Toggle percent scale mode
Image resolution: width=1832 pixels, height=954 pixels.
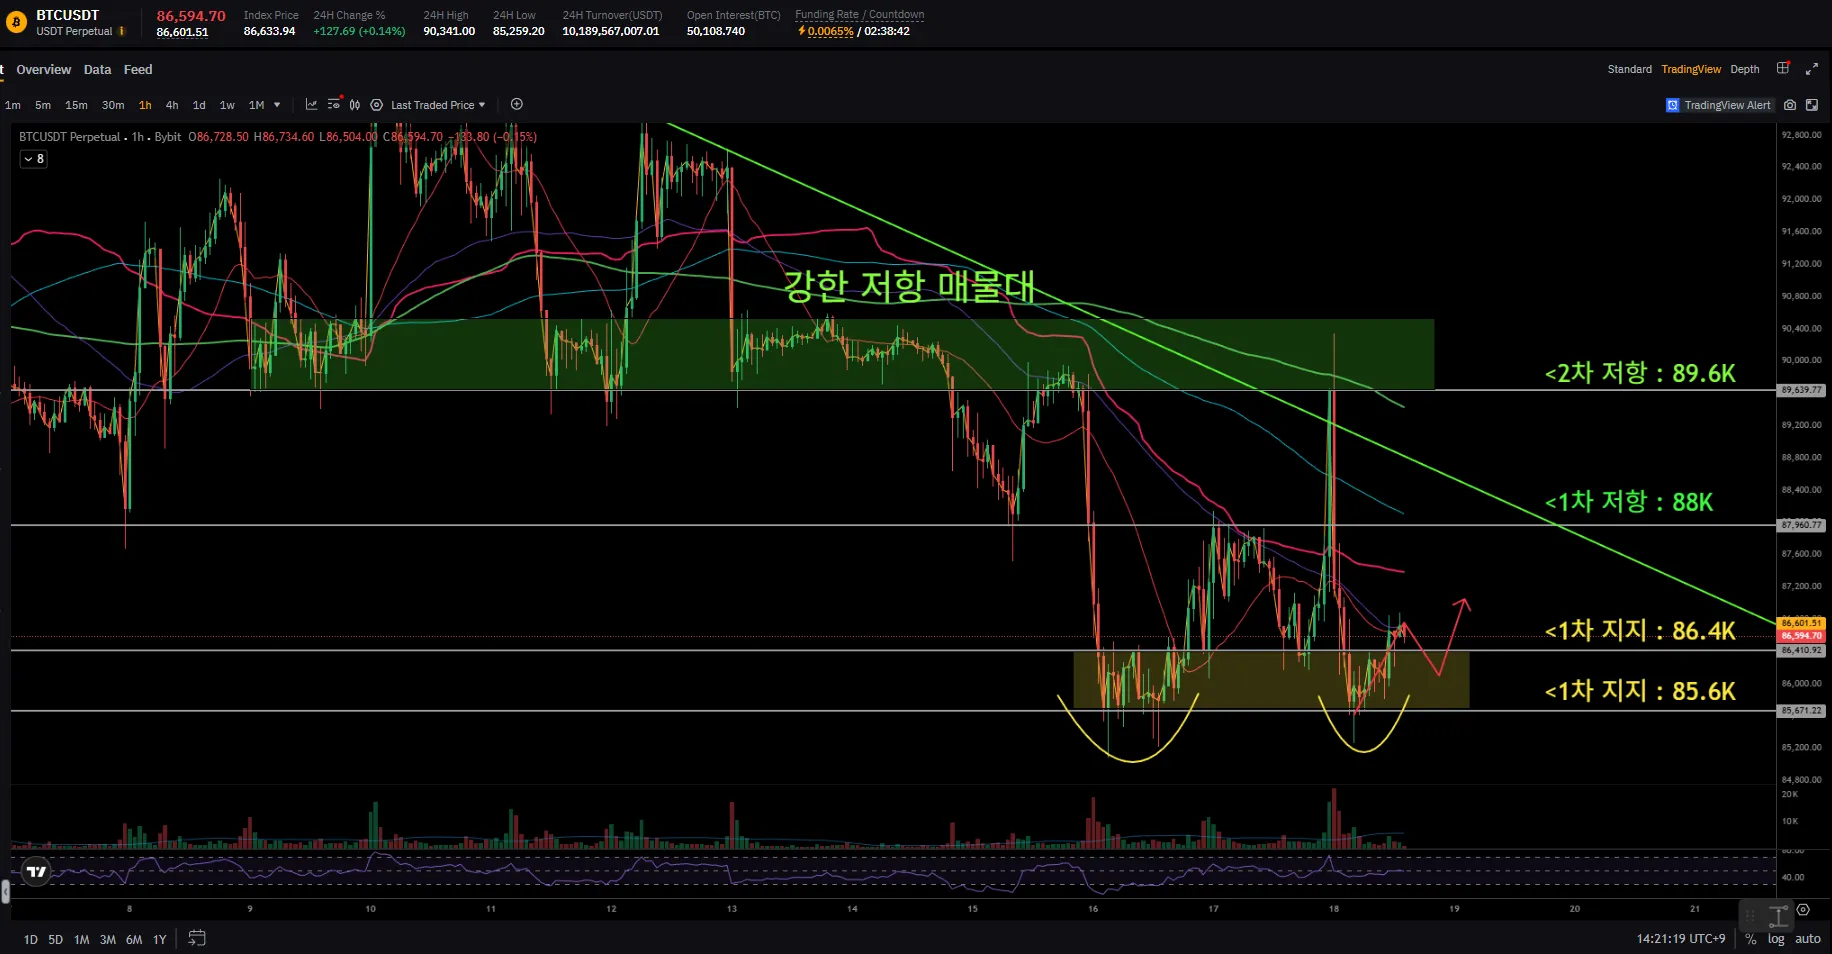coord(1750,939)
